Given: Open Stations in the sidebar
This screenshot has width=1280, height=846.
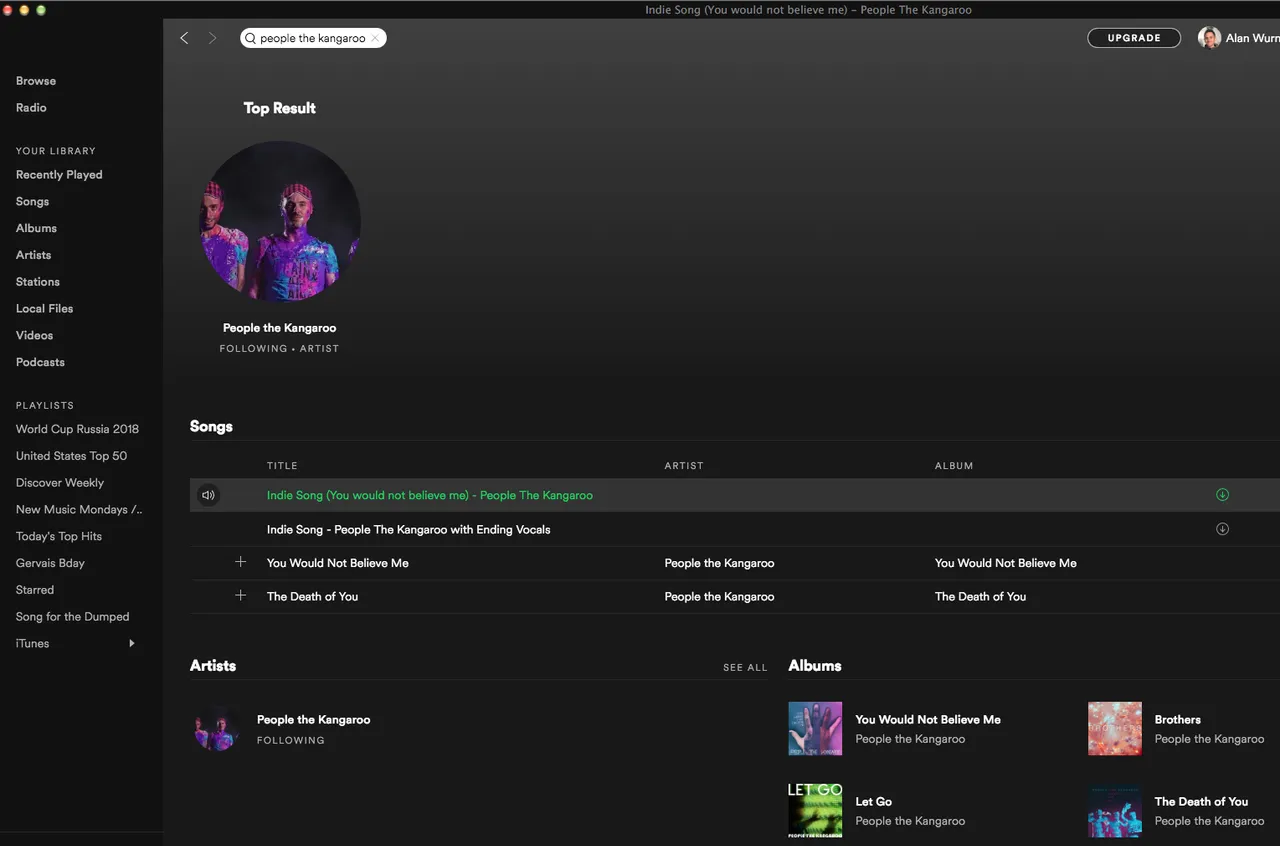Looking at the screenshot, I should 38,282.
